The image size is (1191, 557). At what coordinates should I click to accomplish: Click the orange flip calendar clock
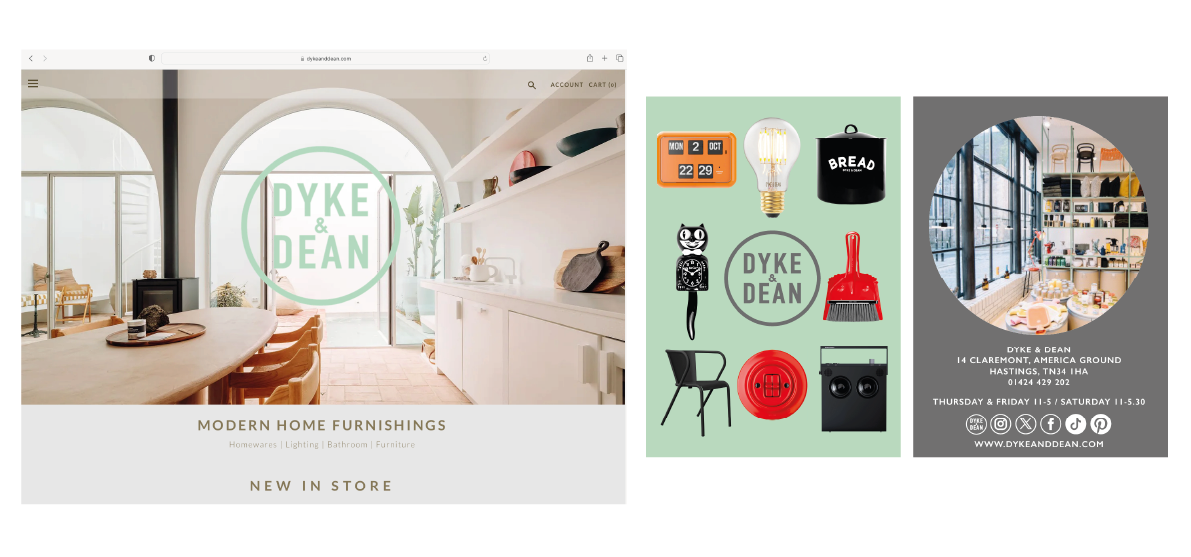click(x=696, y=160)
